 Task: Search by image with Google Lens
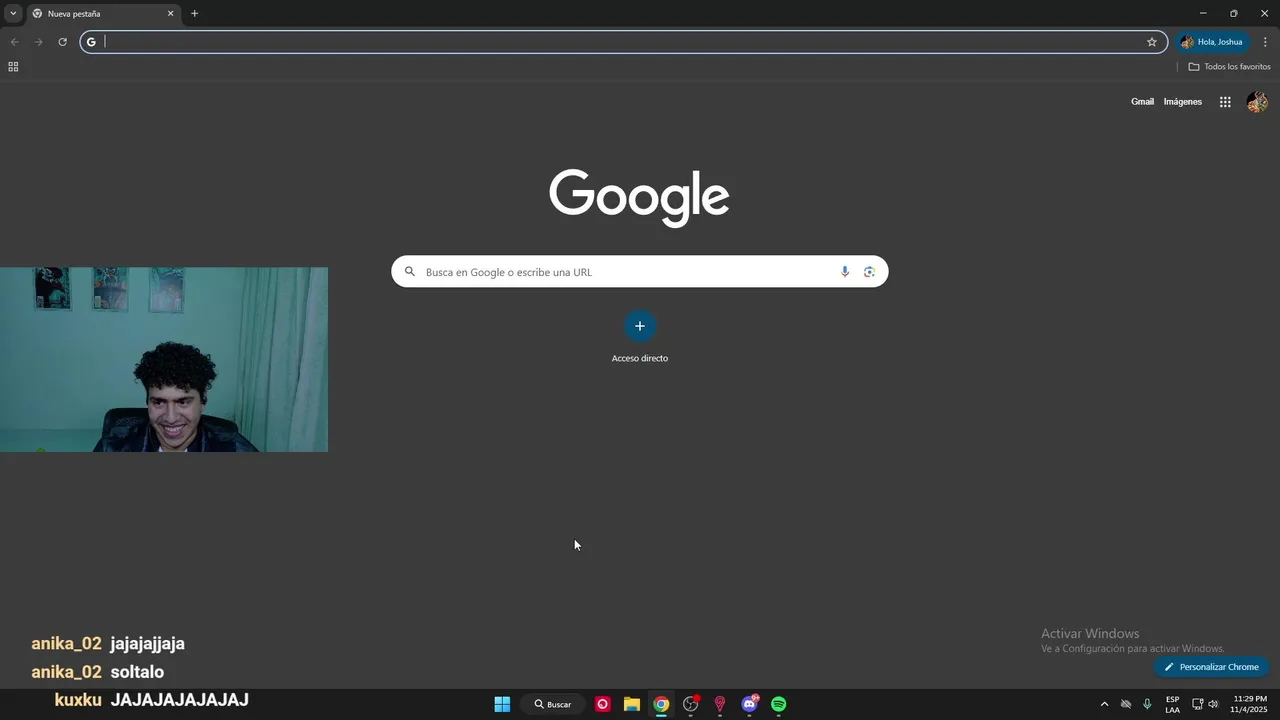click(x=869, y=272)
